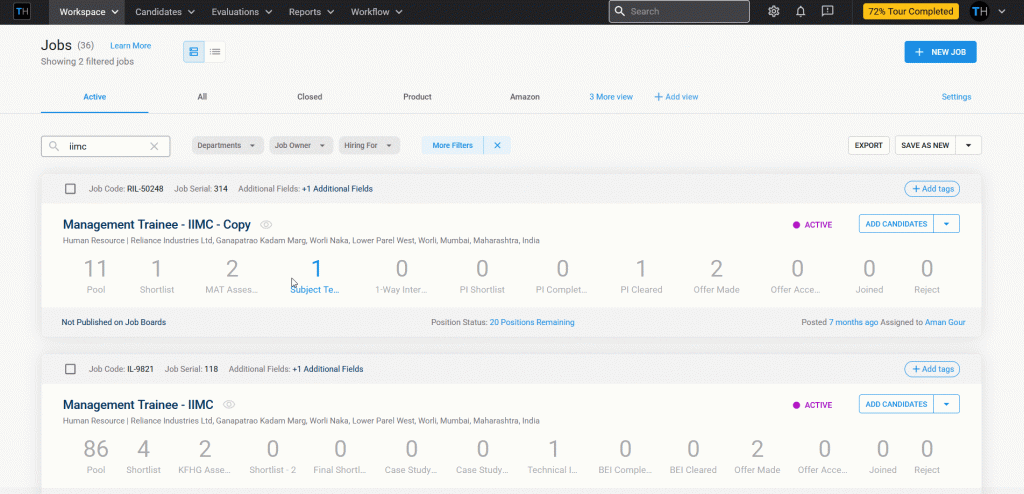Open dropdown arrow next to SAVE AS NEW

click(968, 145)
